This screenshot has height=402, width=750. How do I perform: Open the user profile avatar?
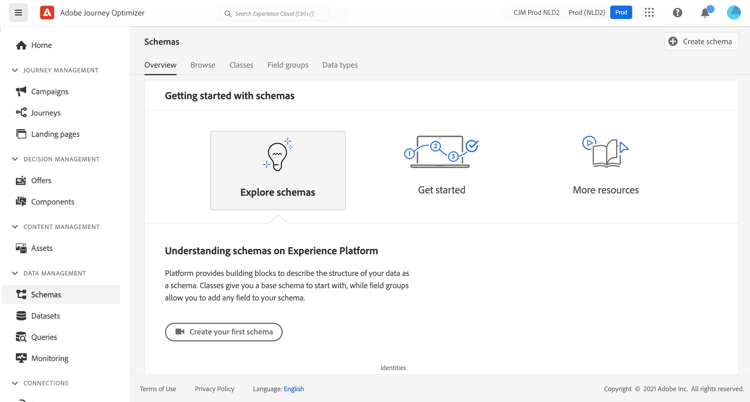click(733, 13)
